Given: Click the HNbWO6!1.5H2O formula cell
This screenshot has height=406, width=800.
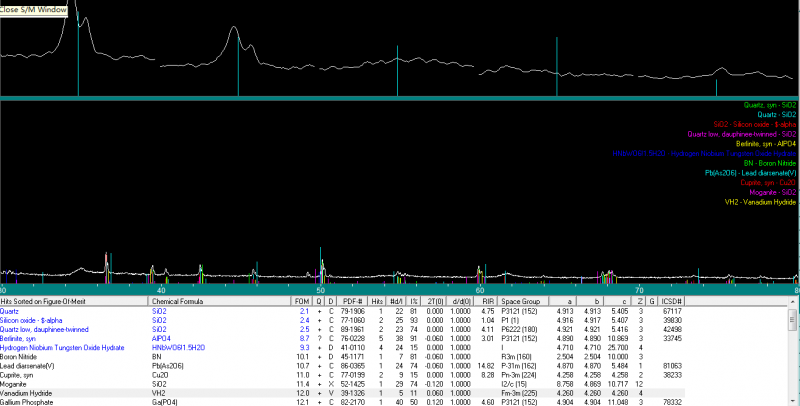Looking at the screenshot, I should [178, 348].
